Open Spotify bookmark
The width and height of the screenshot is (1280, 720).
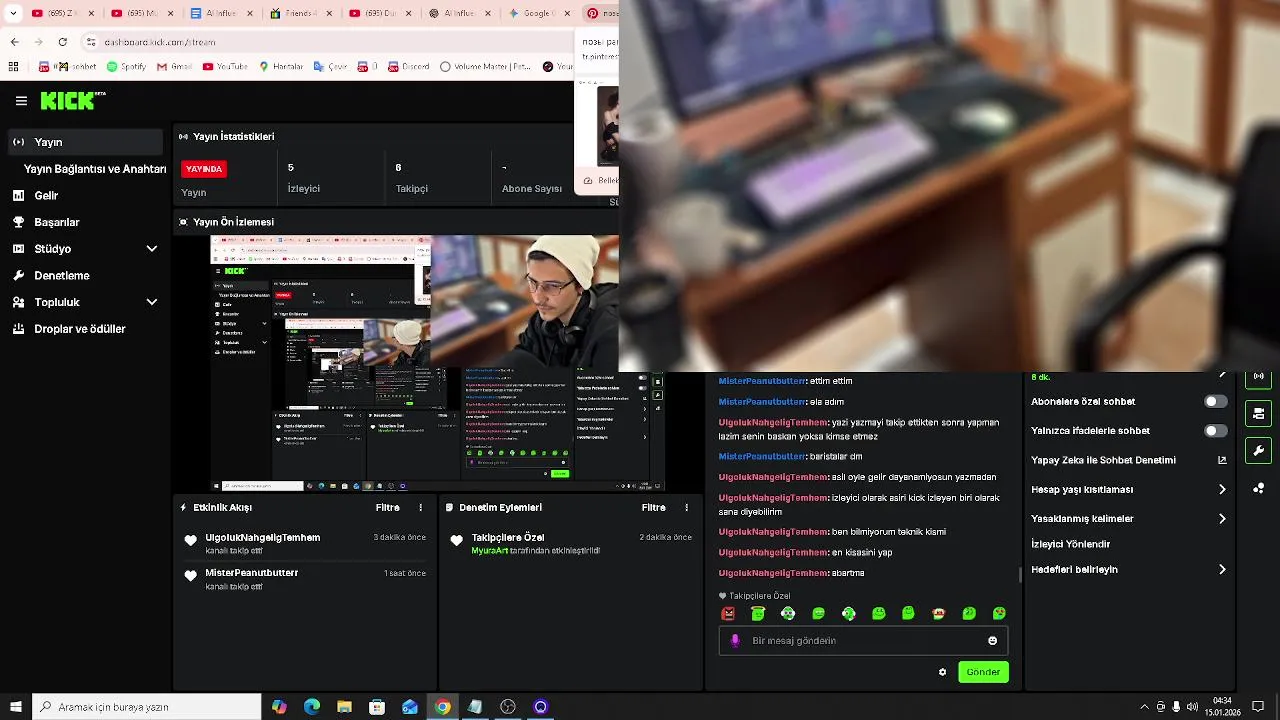126,67
